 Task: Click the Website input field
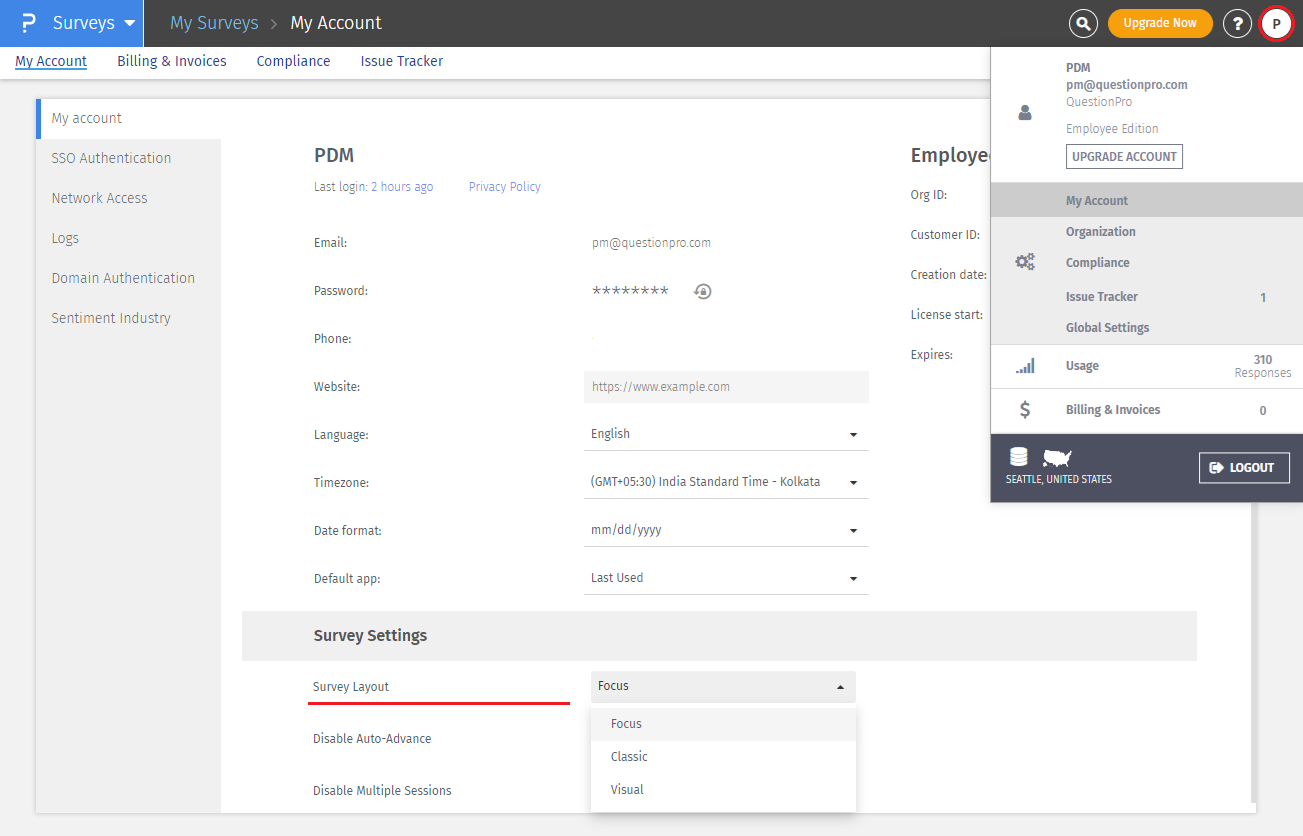tap(726, 386)
